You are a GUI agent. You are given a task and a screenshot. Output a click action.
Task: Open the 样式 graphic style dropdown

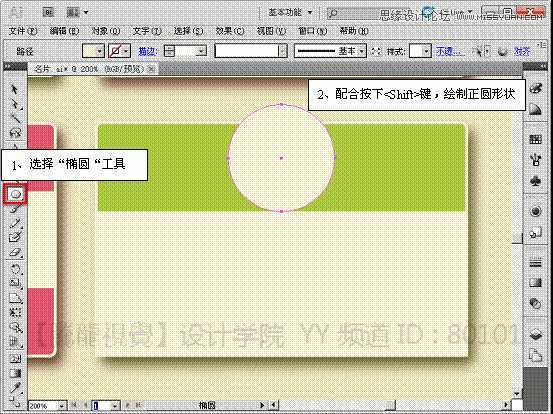(x=426, y=51)
